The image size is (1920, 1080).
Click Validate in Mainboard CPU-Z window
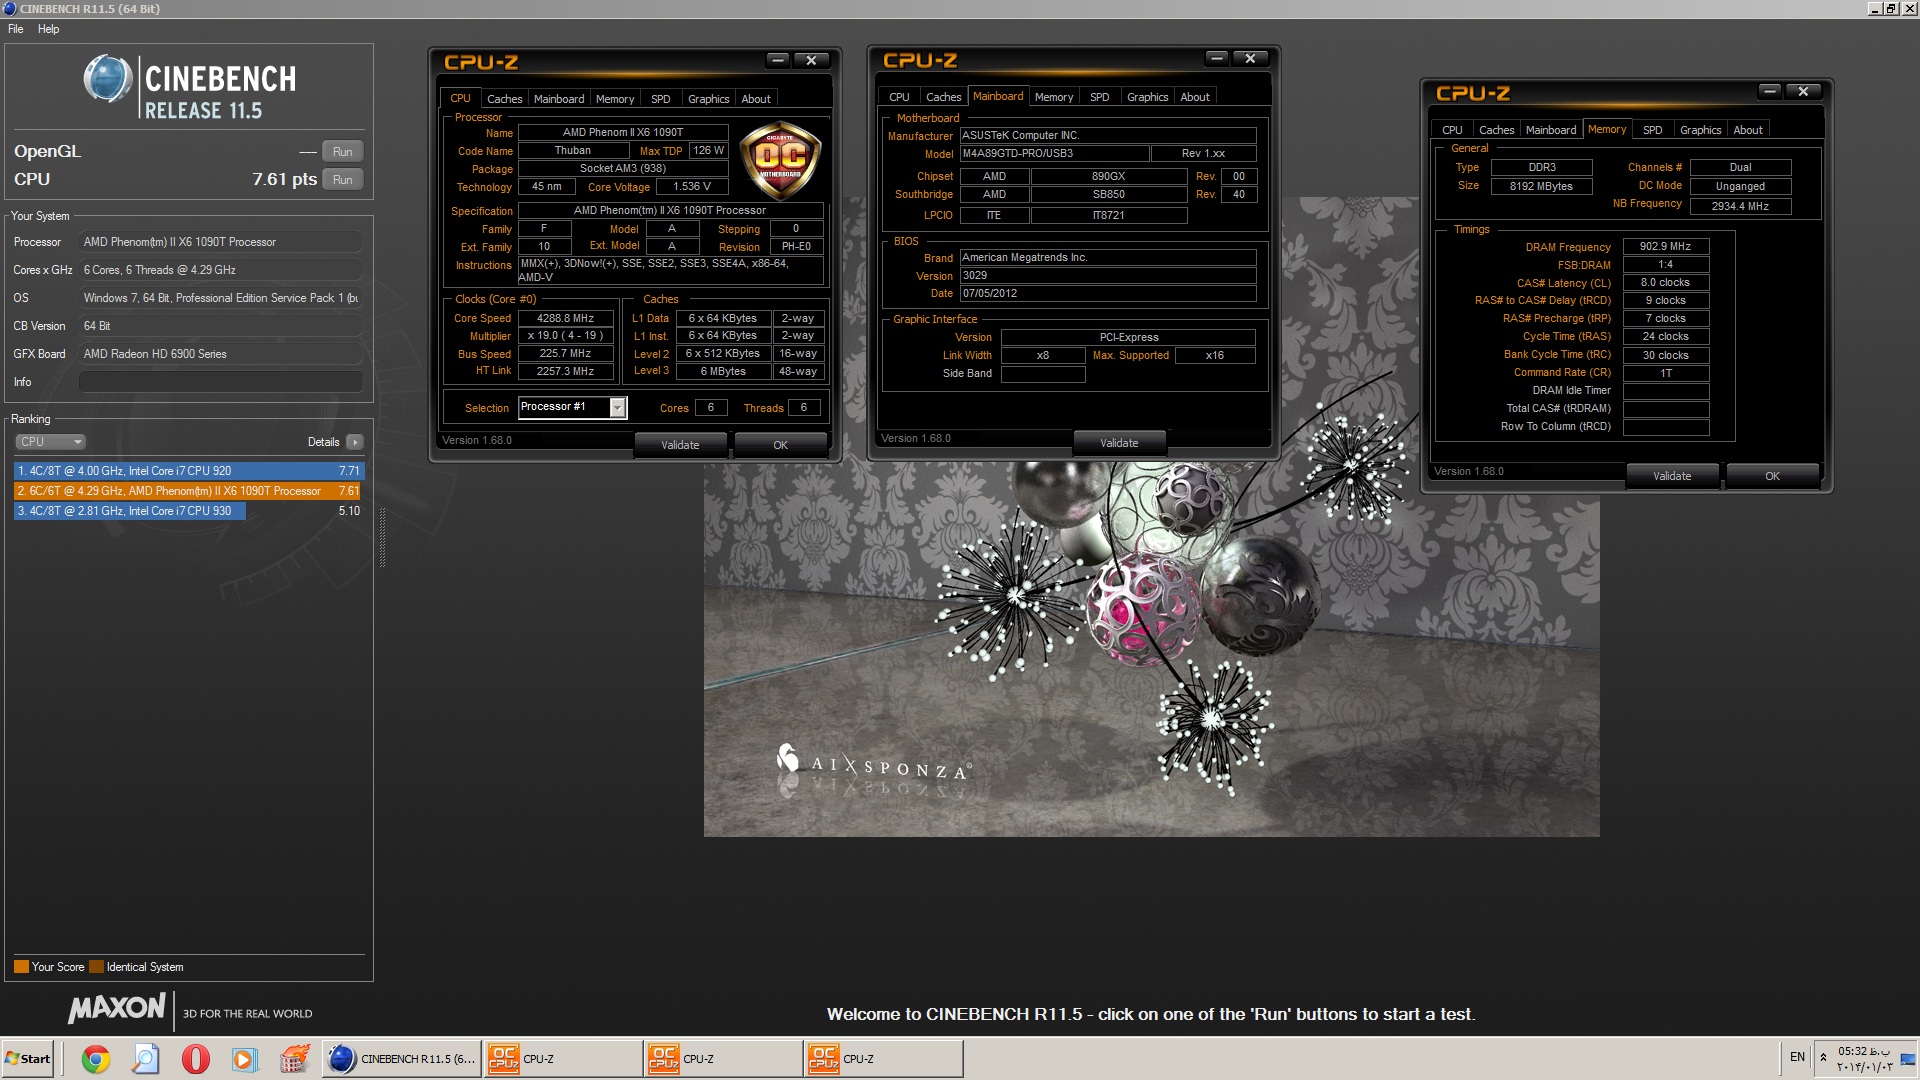click(1119, 443)
